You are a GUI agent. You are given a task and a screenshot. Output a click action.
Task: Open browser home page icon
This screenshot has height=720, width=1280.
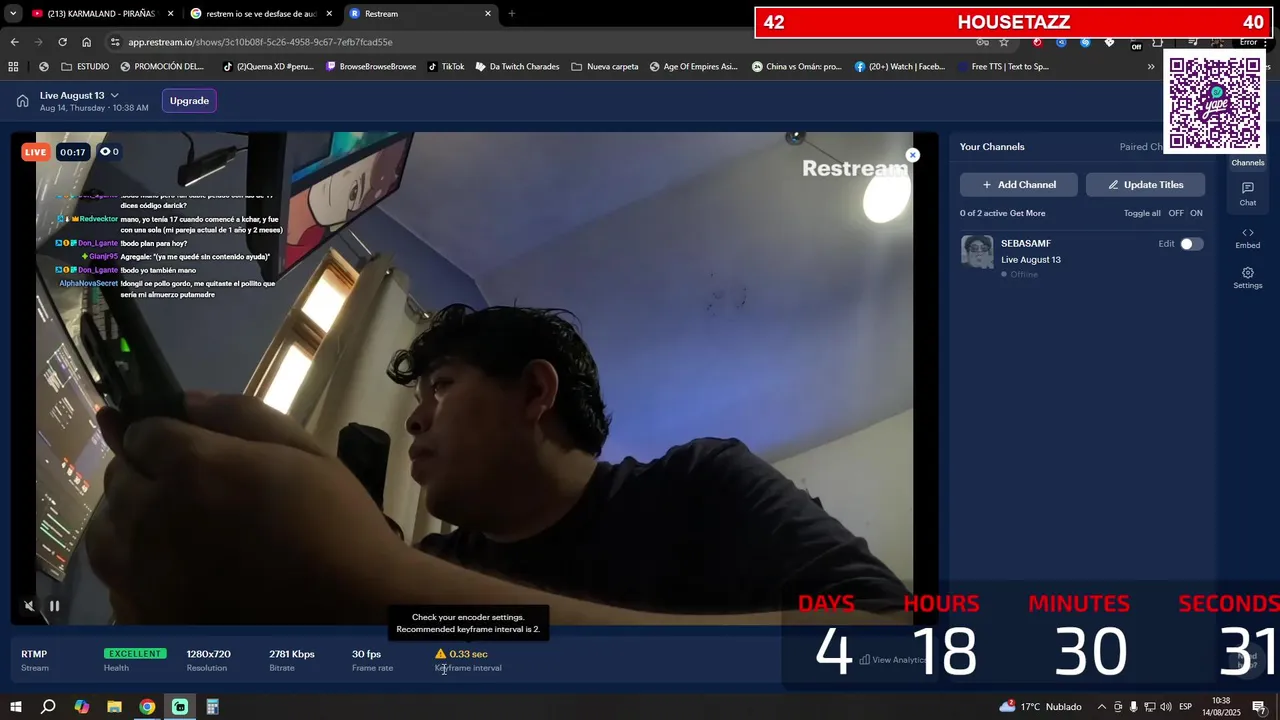click(x=86, y=42)
